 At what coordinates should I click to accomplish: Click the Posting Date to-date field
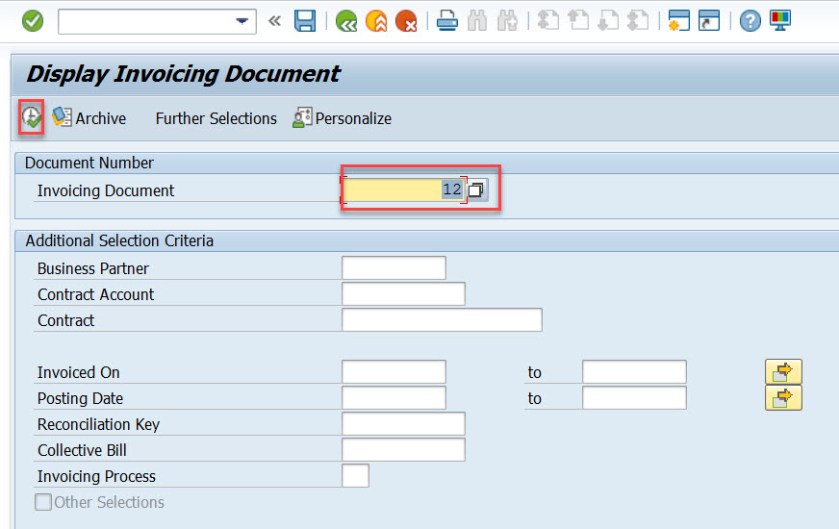[634, 398]
